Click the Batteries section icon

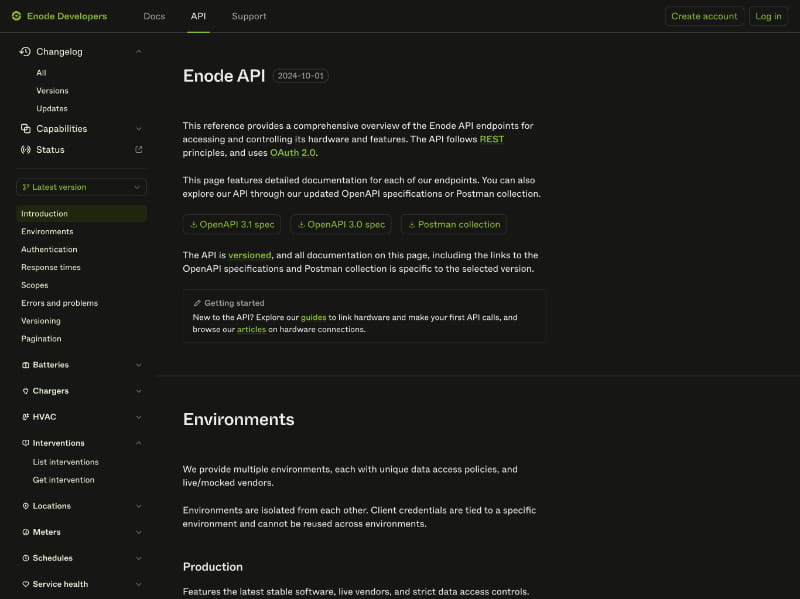click(x=26, y=365)
